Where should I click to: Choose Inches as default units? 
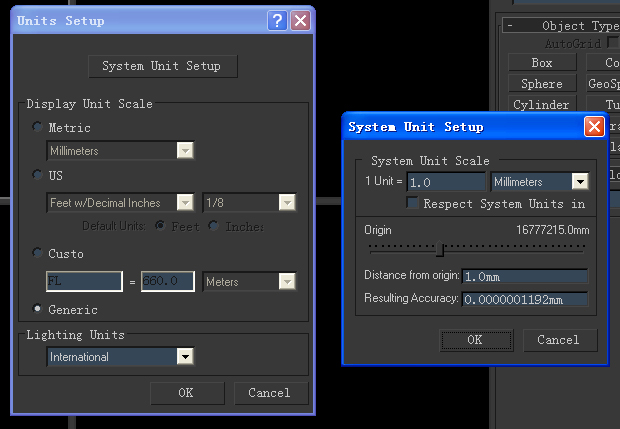(x=214, y=226)
